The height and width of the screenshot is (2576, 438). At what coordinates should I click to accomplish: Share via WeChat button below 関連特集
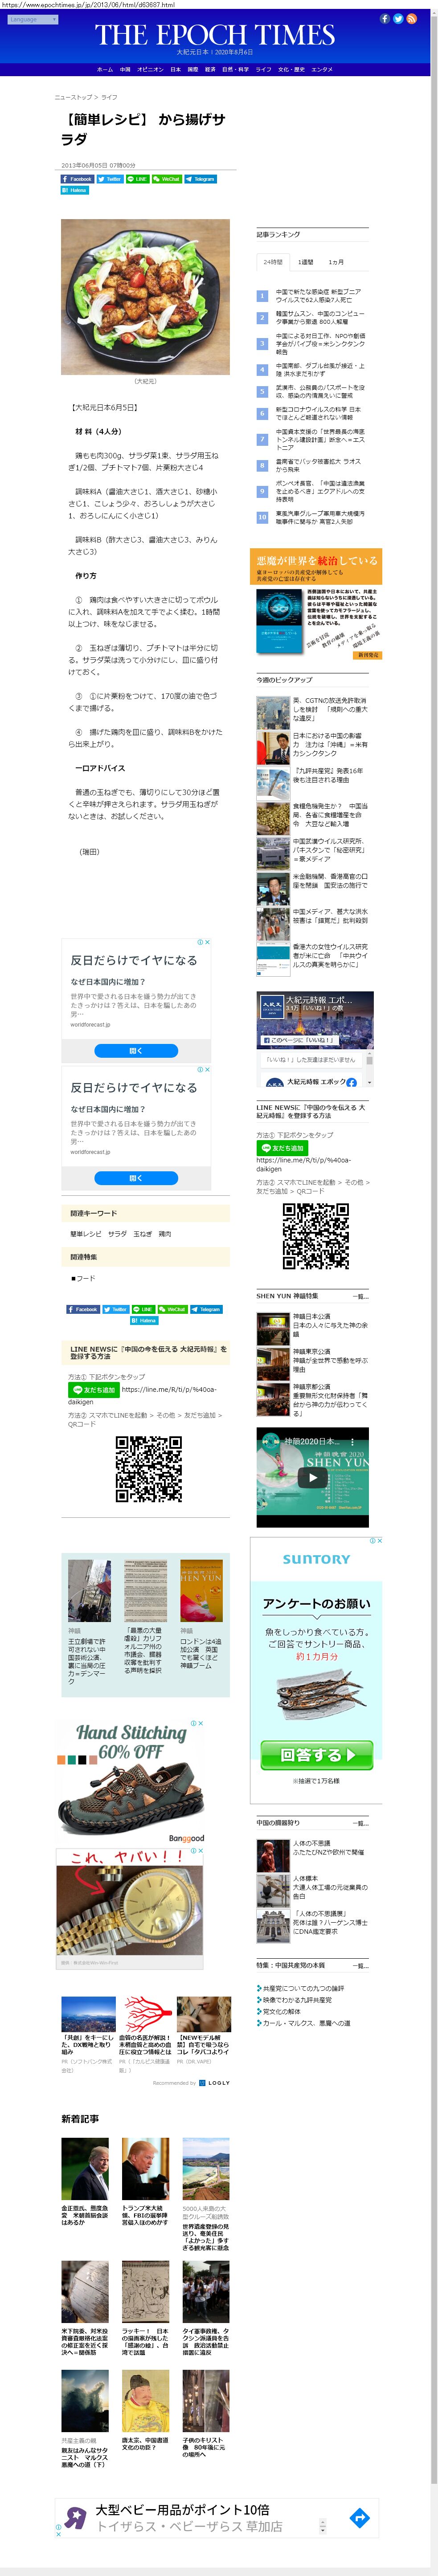click(173, 1309)
